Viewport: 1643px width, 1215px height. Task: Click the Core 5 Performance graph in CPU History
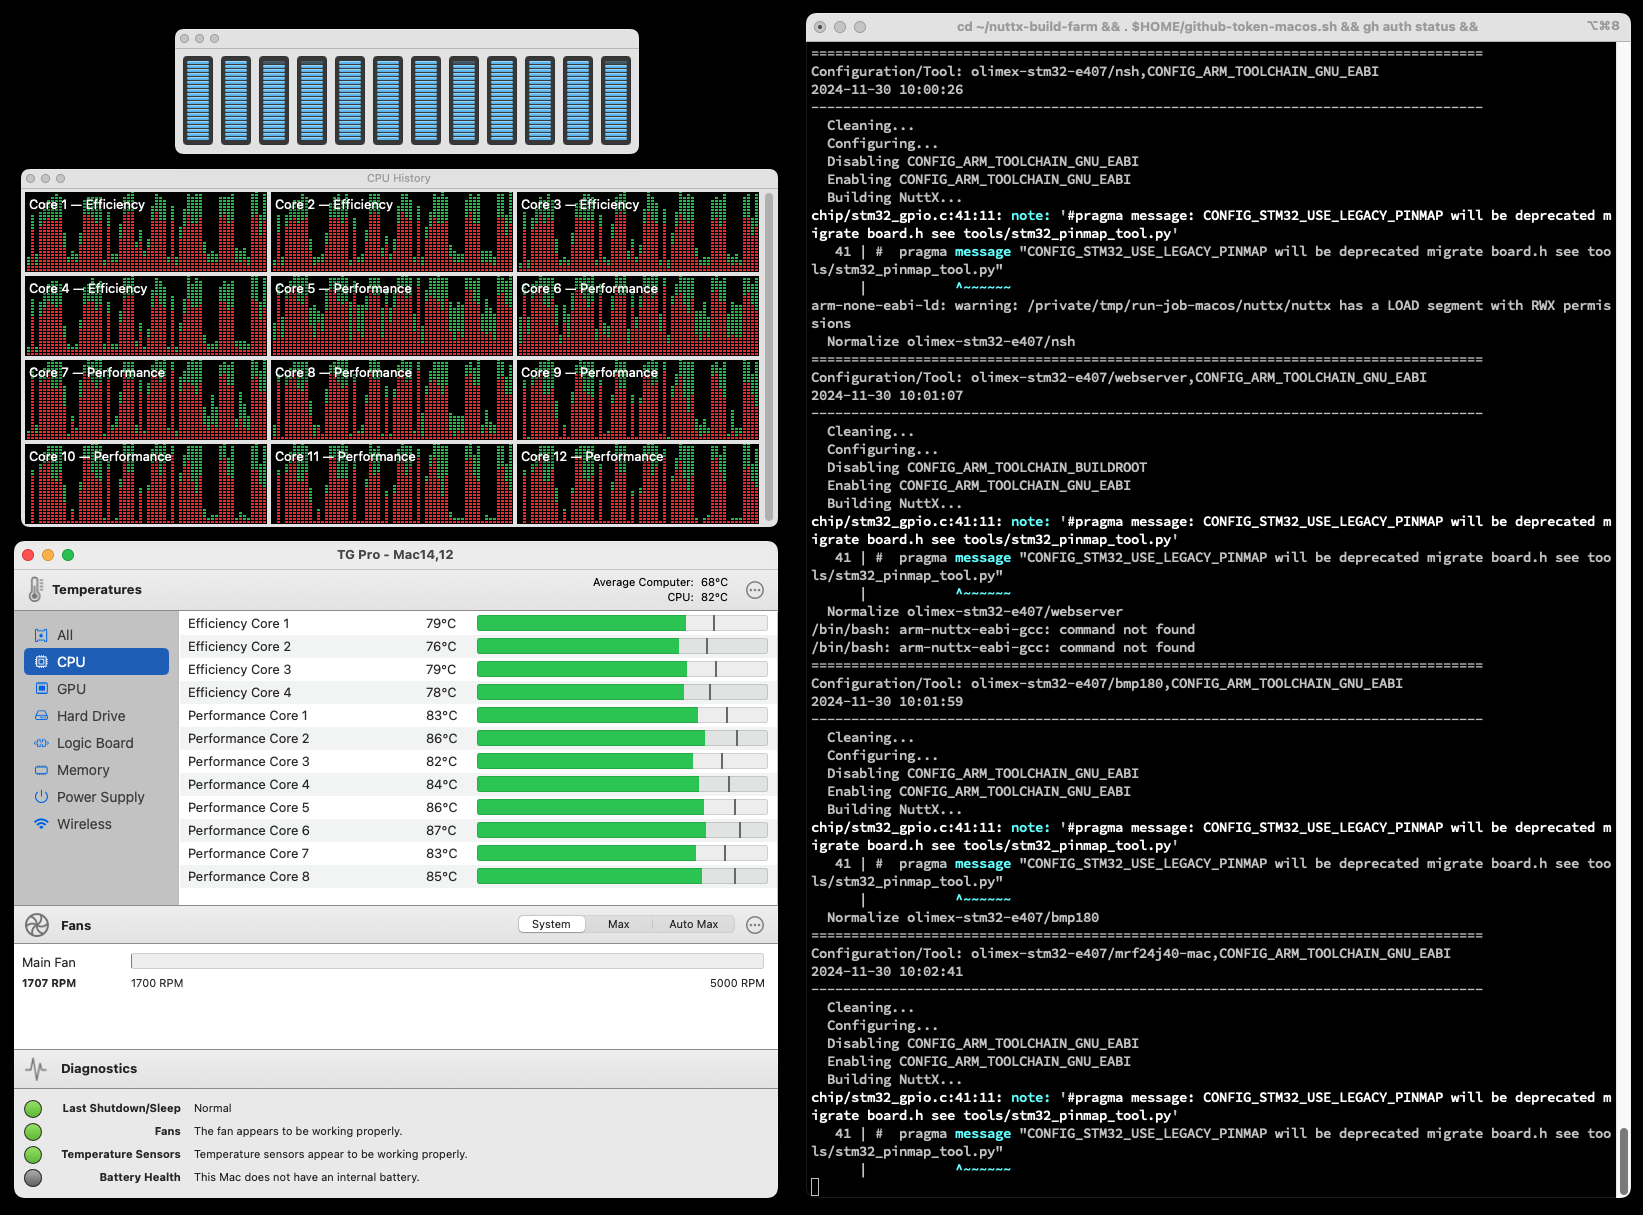(392, 316)
